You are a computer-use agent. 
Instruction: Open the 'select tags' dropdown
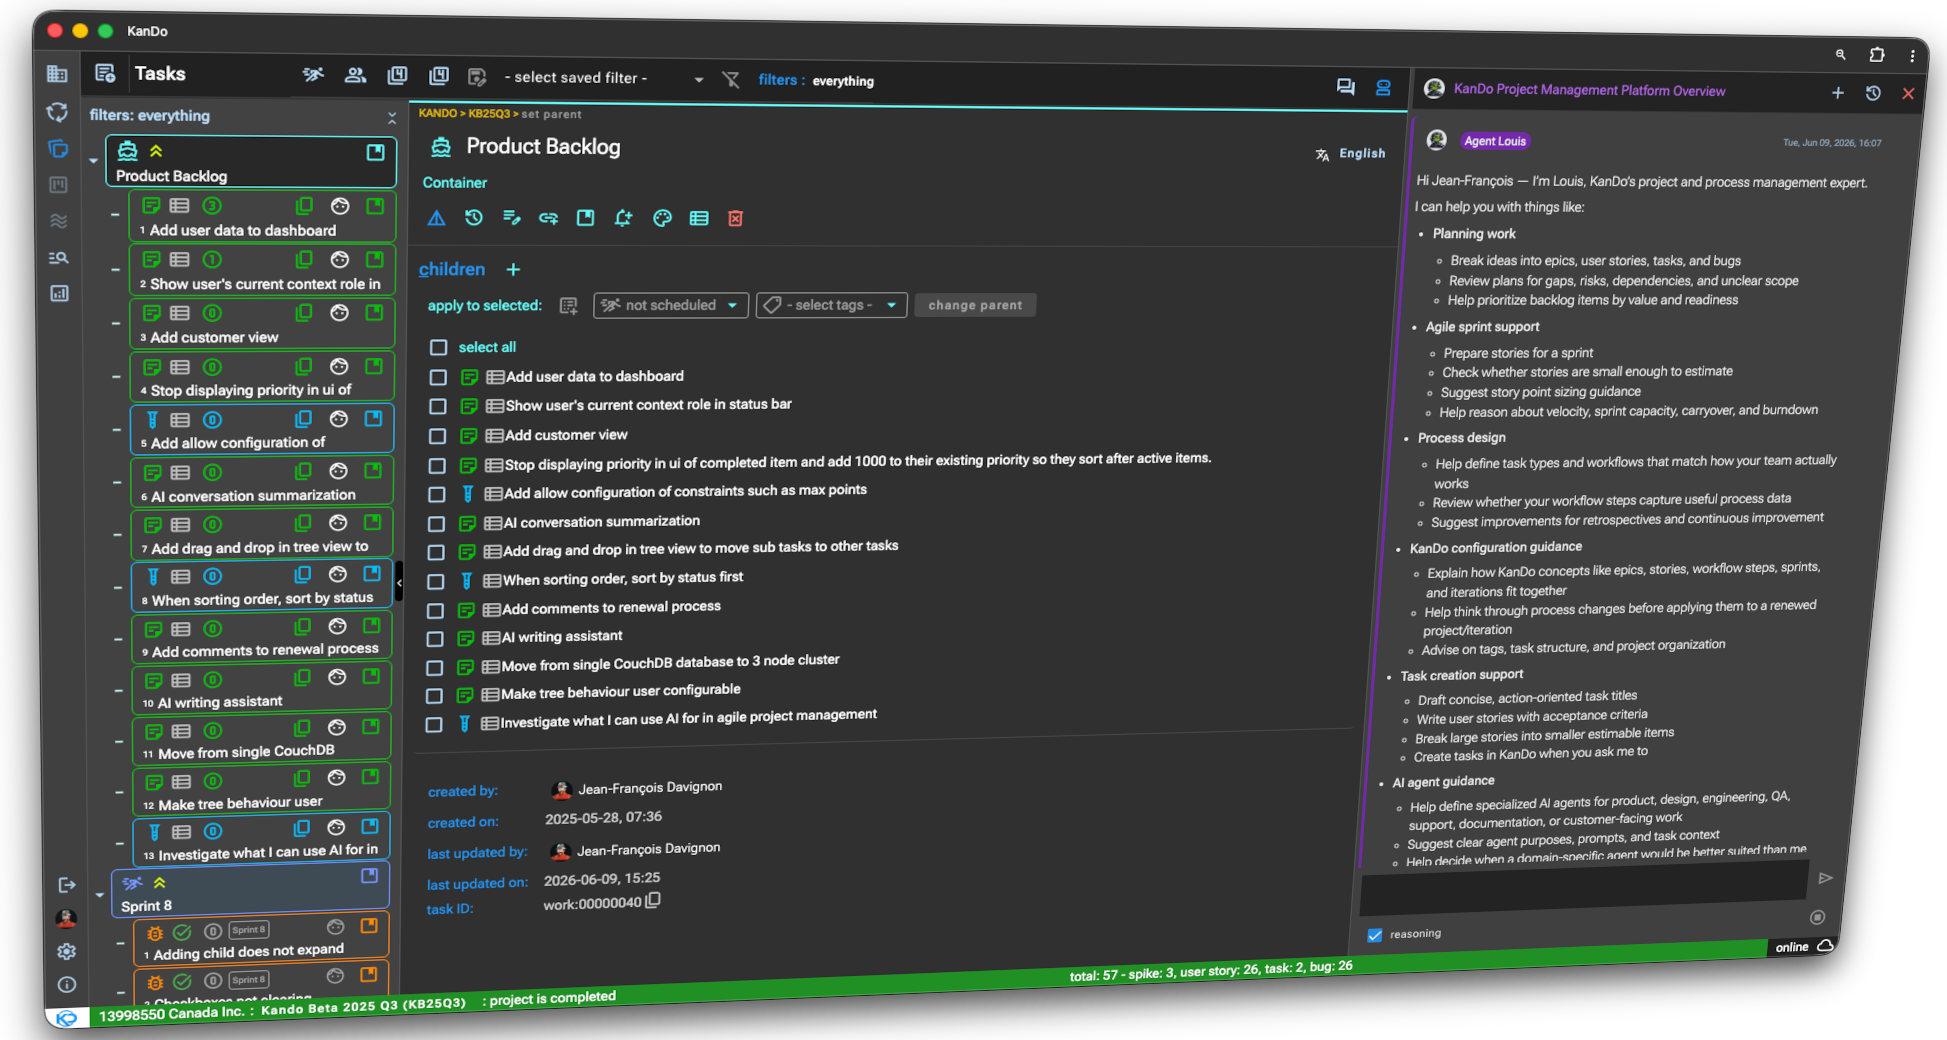[x=831, y=305]
